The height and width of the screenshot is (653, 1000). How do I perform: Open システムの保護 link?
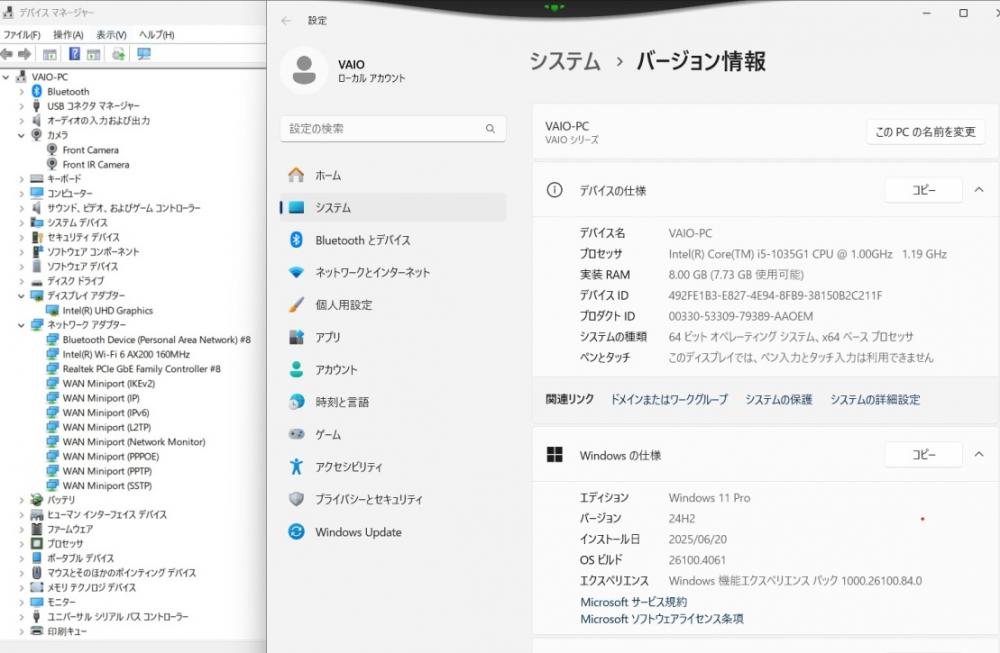click(x=779, y=399)
